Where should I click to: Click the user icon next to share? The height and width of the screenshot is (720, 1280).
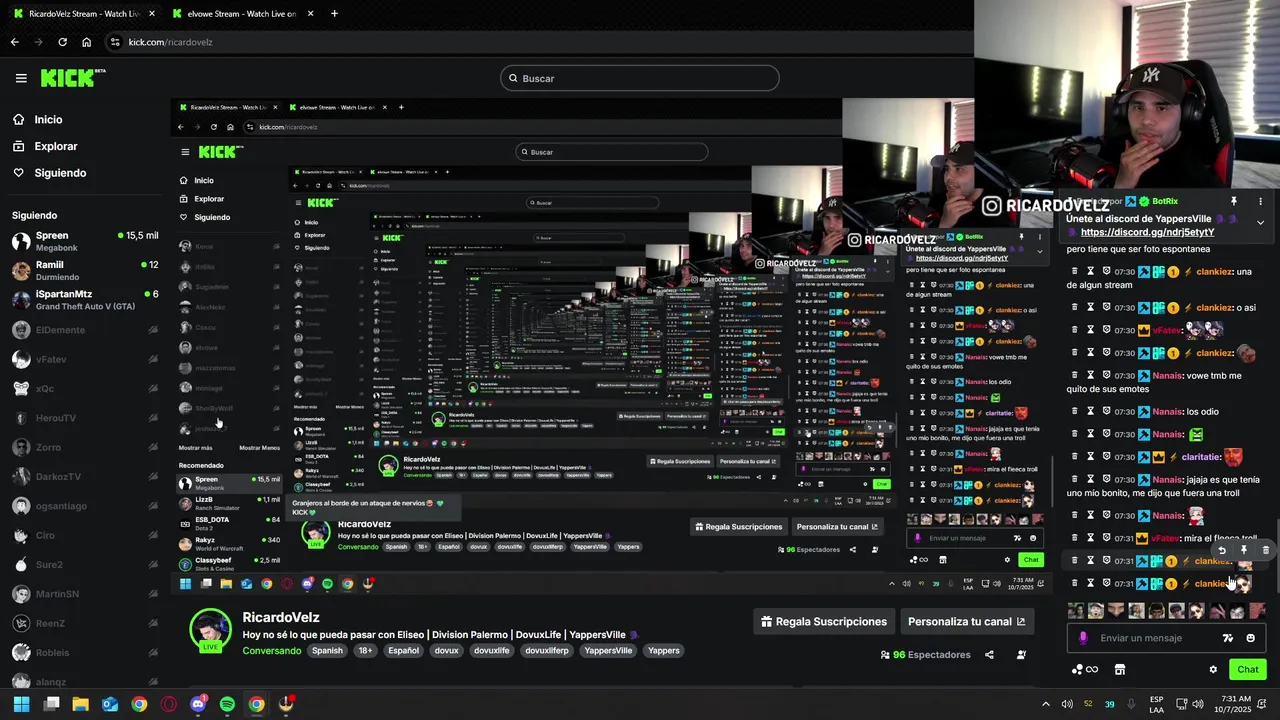coord(1021,655)
